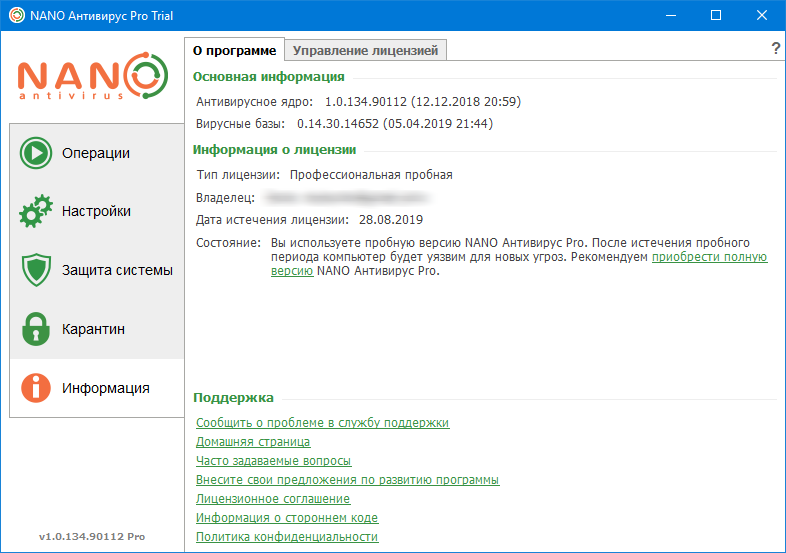Open the Домашняя страница link

click(x=253, y=442)
